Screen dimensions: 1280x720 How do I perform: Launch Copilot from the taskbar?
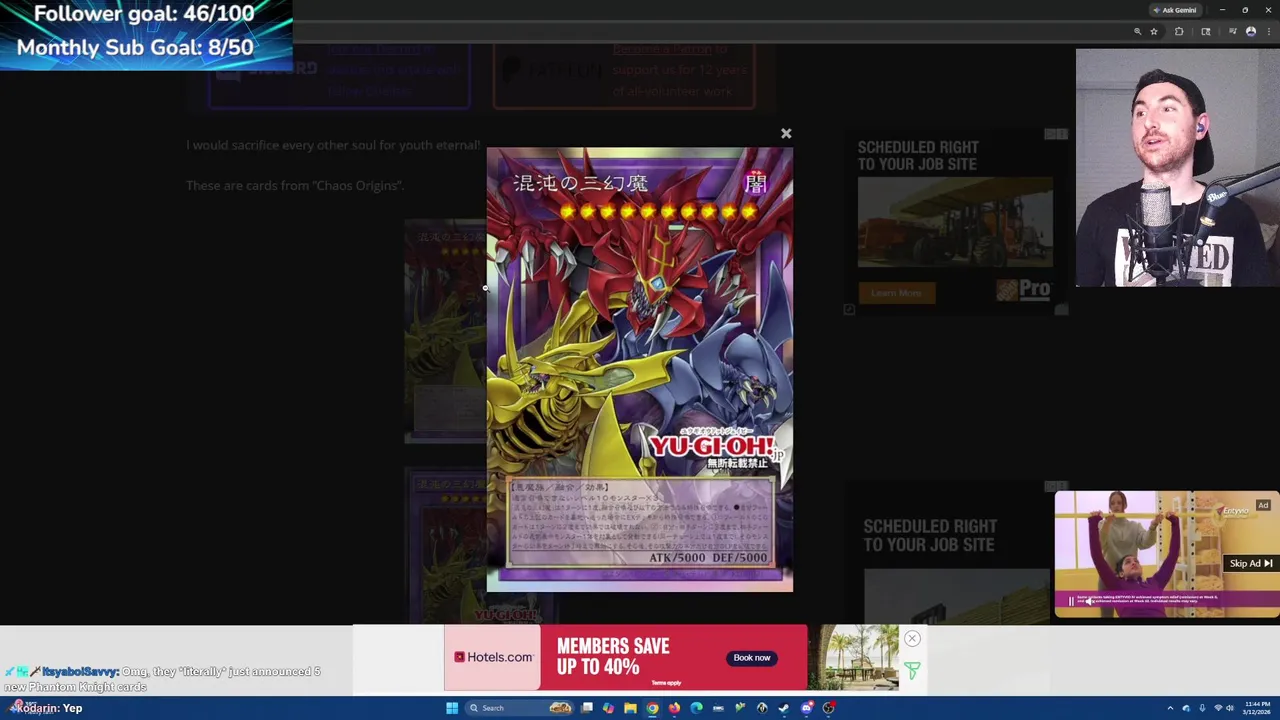pyautogui.click(x=608, y=708)
